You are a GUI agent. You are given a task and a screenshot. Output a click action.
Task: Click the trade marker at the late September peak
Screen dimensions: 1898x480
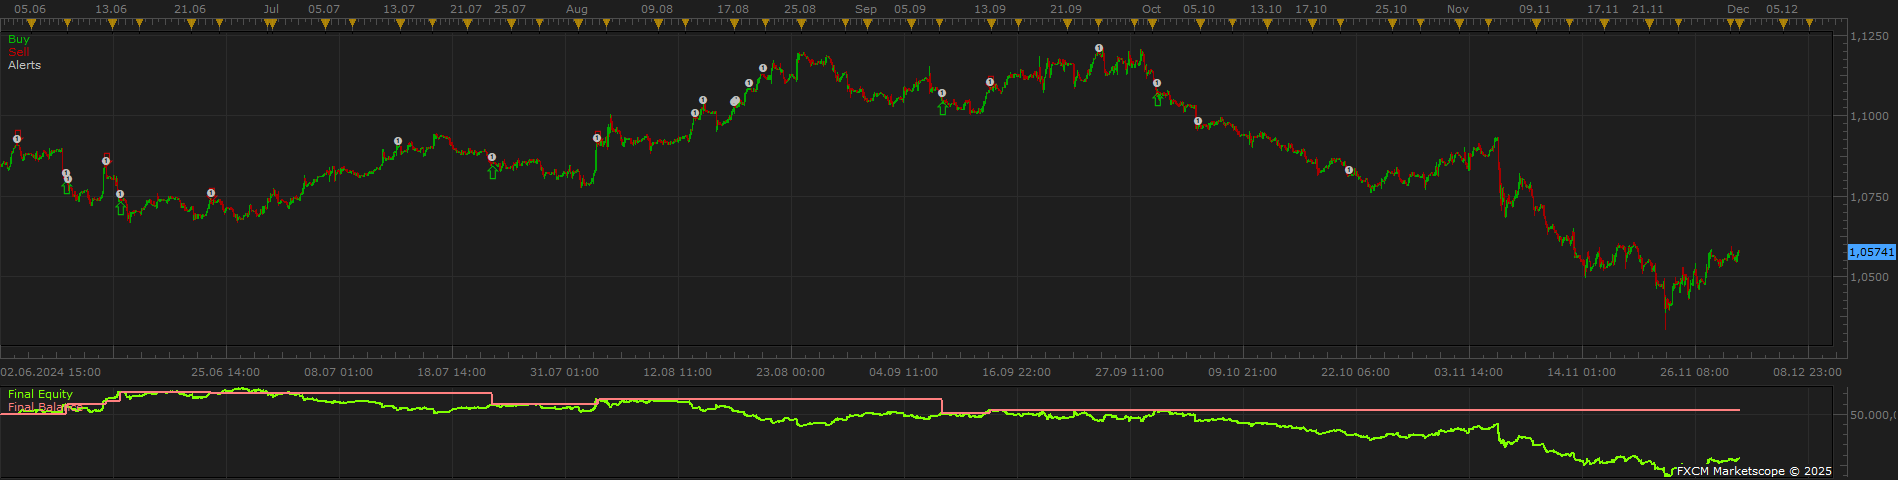[x=1099, y=48]
